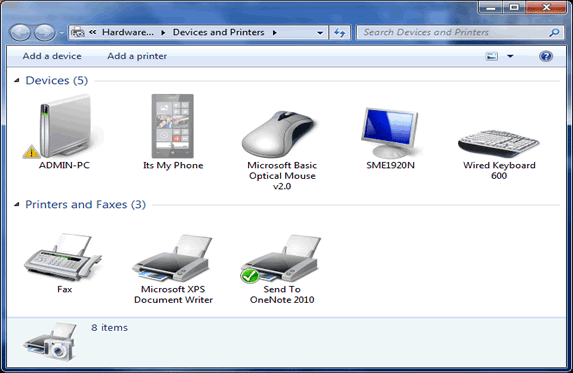Go to the Hardware breadcrumb

click(x=128, y=33)
